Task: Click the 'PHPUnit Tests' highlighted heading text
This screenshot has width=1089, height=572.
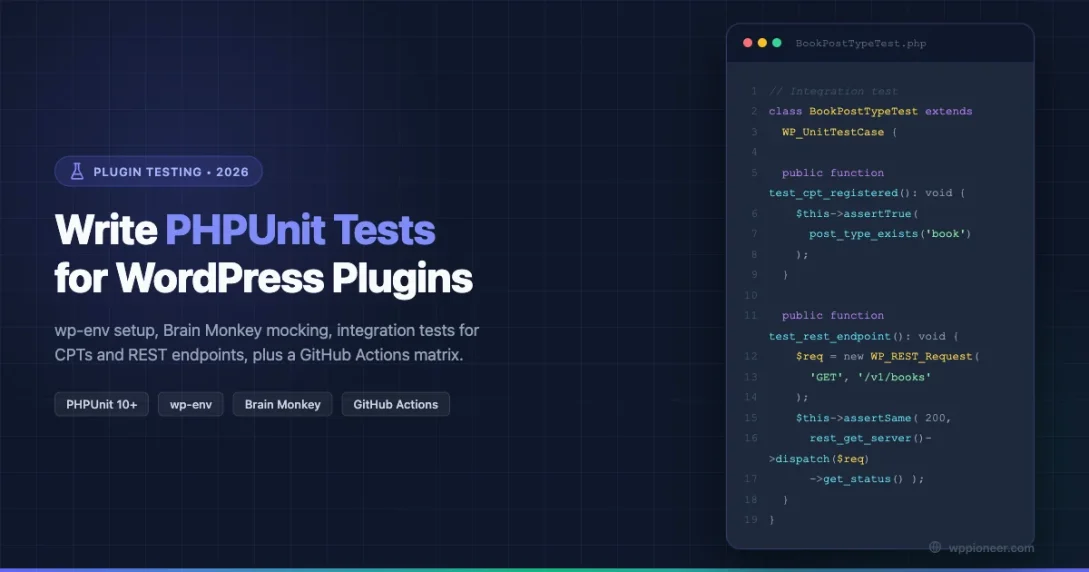Action: click(300, 230)
